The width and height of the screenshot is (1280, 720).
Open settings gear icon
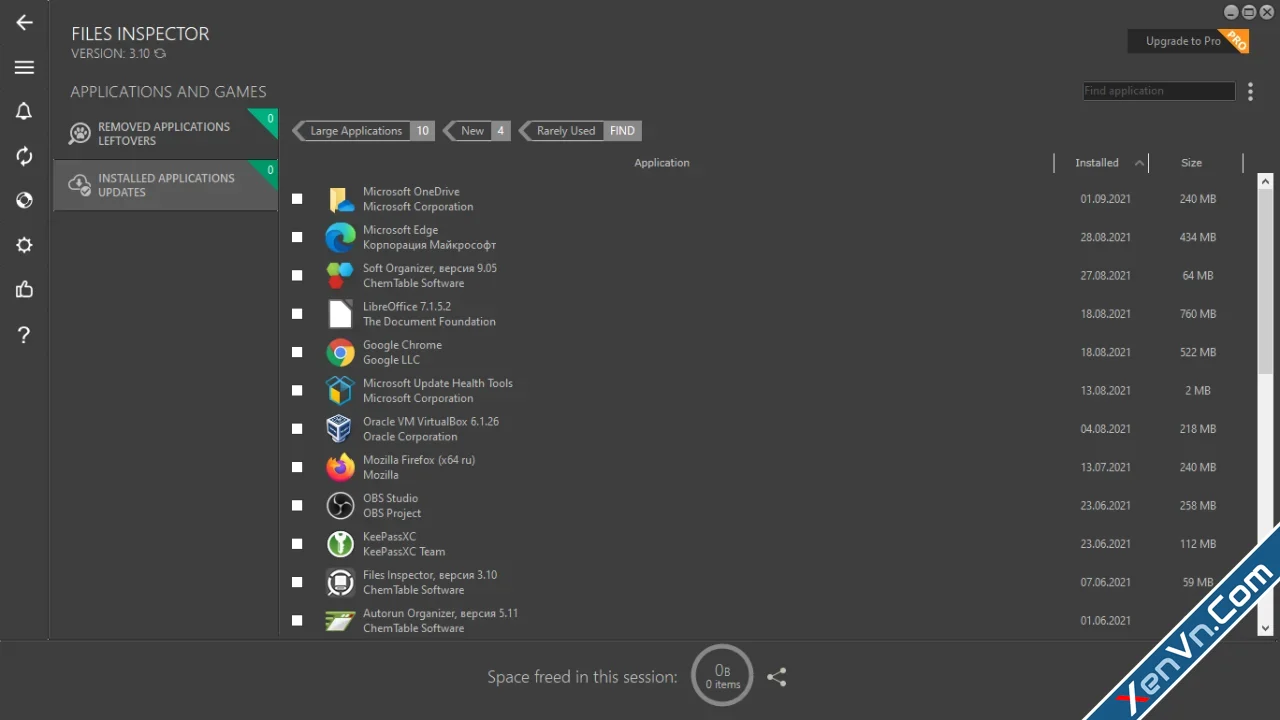click(x=24, y=245)
